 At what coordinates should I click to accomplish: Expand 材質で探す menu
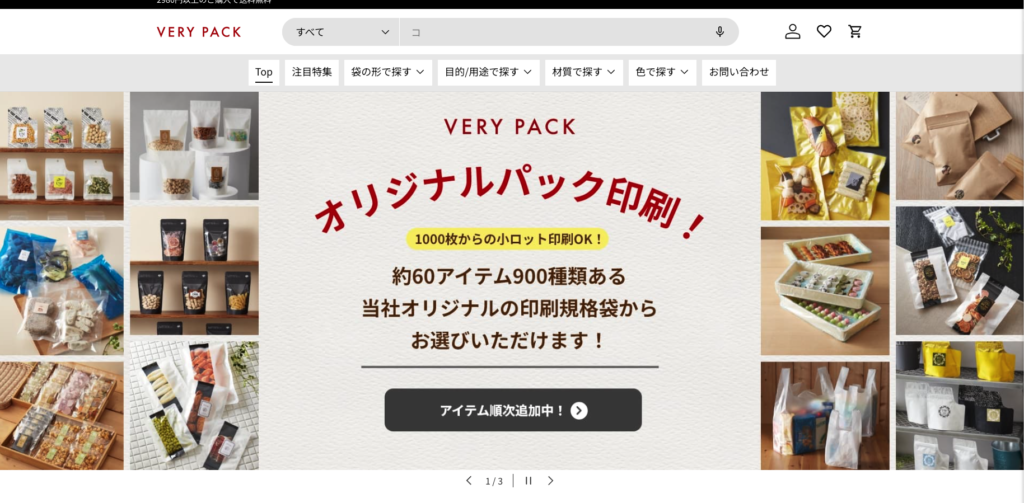(584, 73)
